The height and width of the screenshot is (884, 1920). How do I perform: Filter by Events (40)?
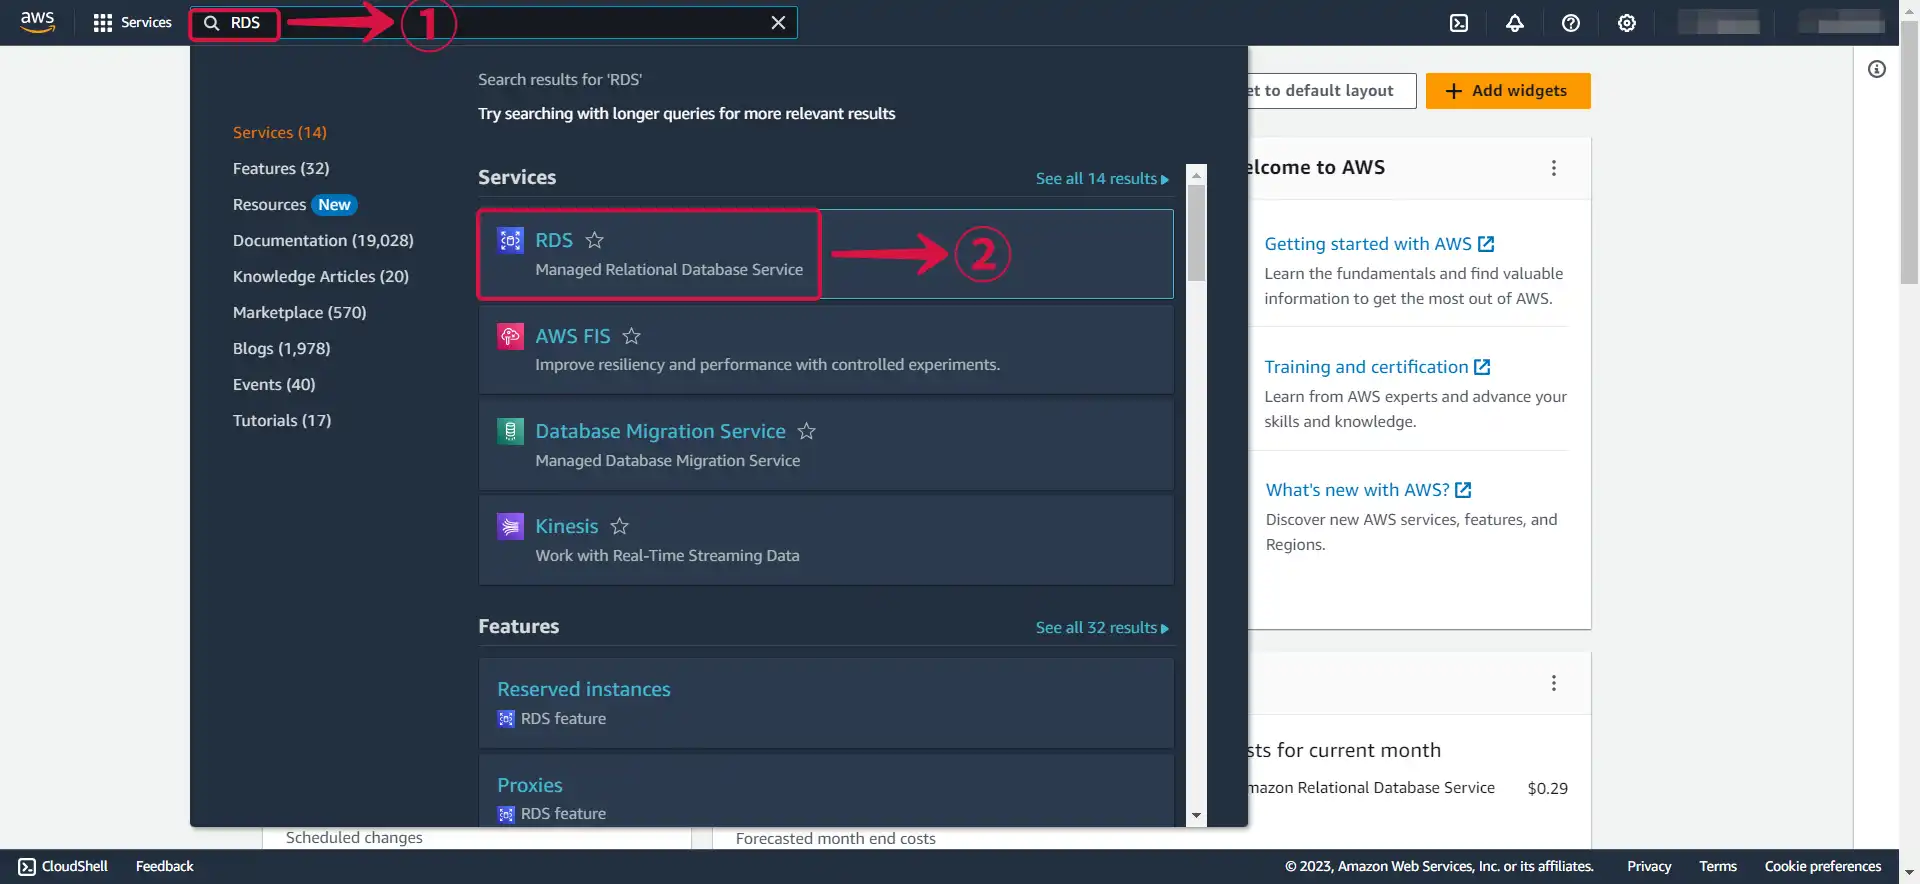(274, 384)
